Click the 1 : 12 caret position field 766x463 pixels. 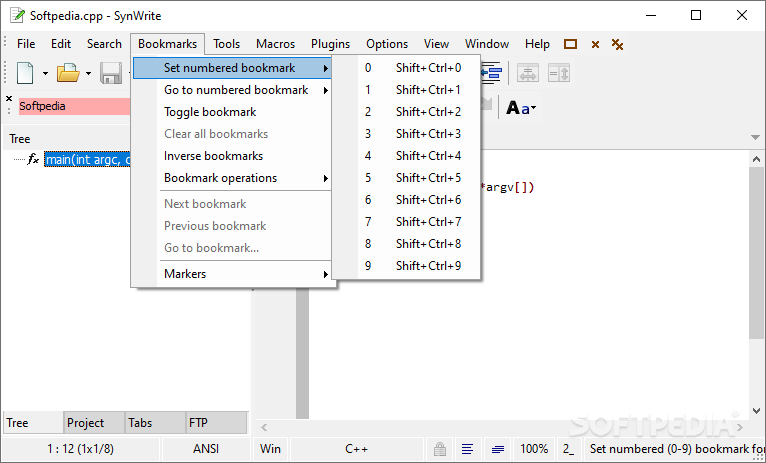[x=81, y=448]
